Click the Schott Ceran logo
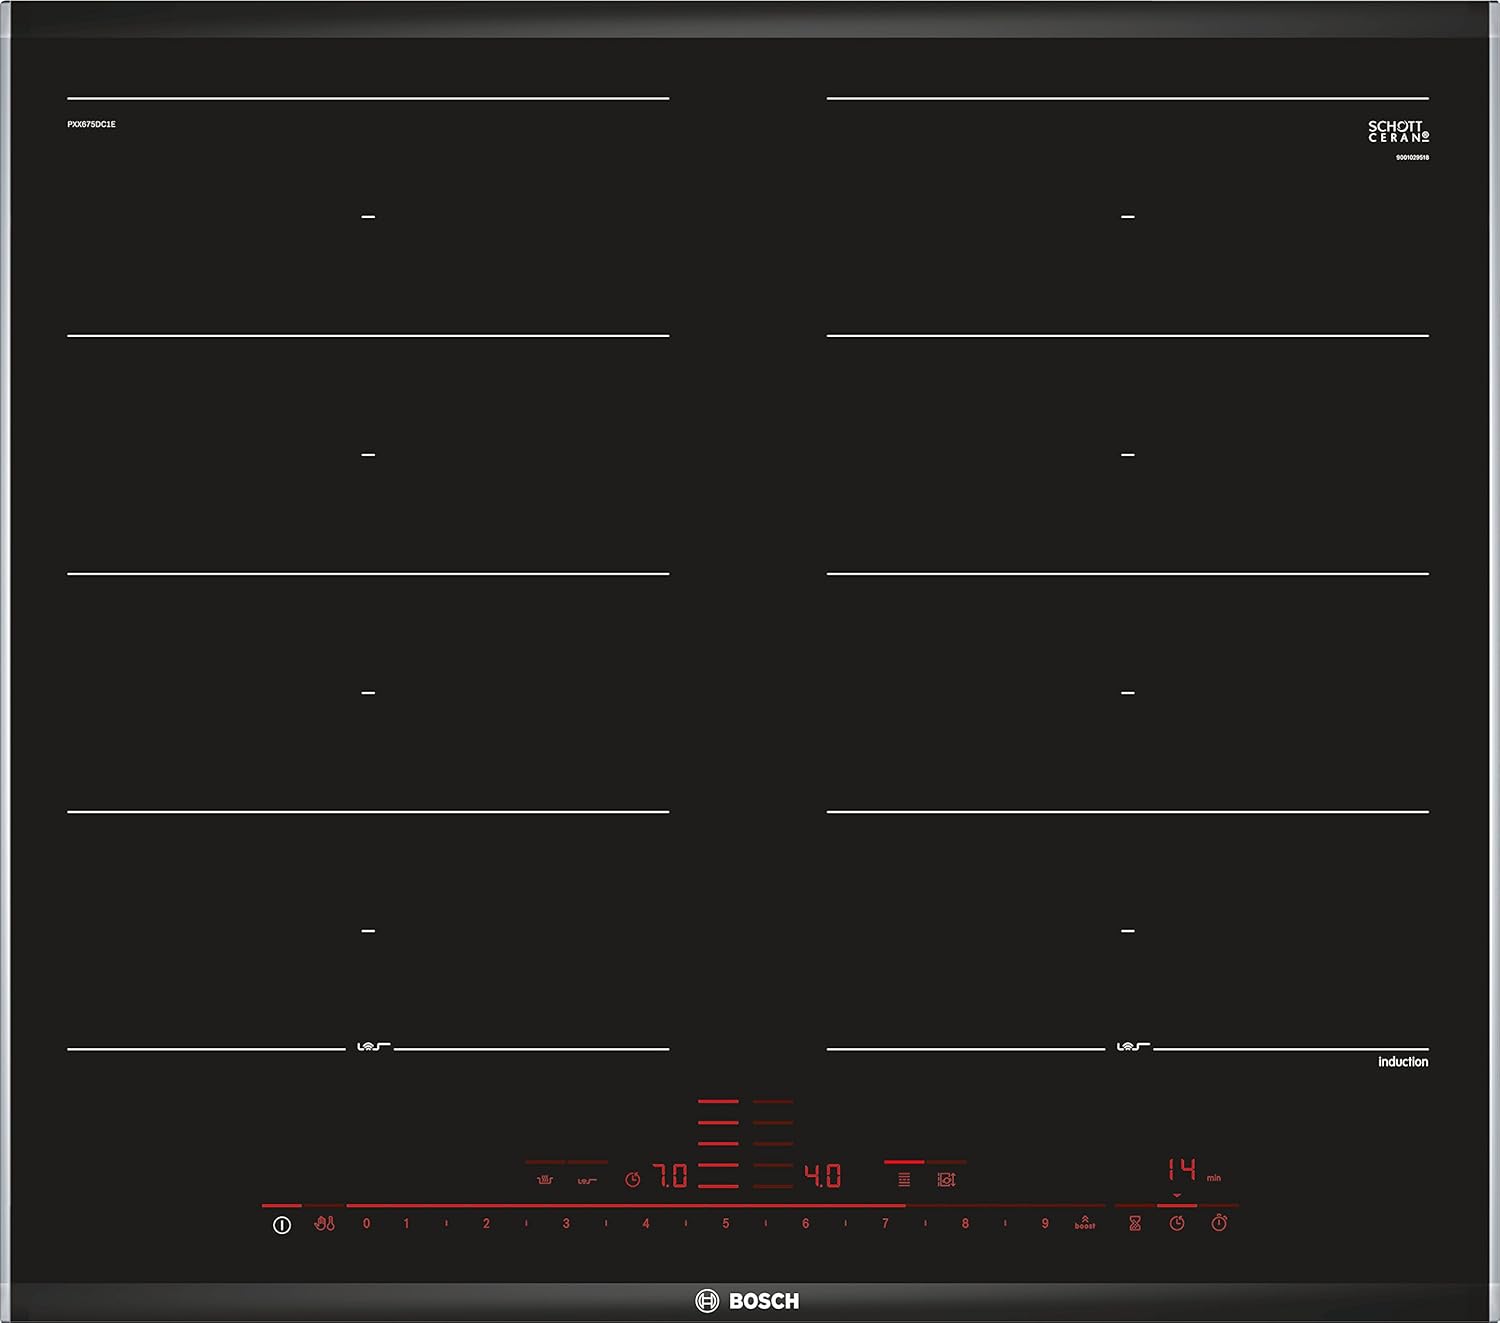Viewport: 1500px width, 1323px height. point(1398,131)
